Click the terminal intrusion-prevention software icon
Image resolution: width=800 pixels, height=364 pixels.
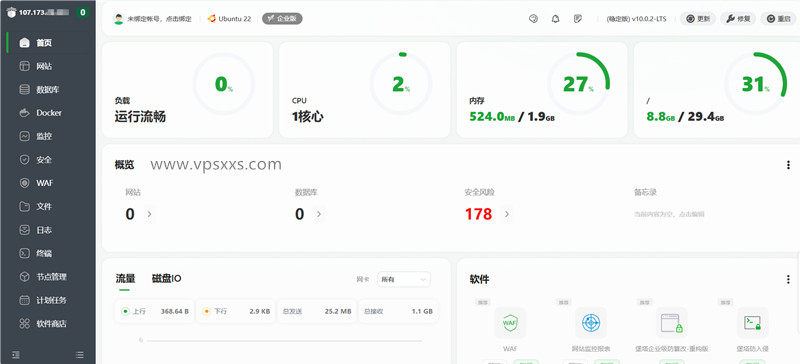(x=753, y=323)
